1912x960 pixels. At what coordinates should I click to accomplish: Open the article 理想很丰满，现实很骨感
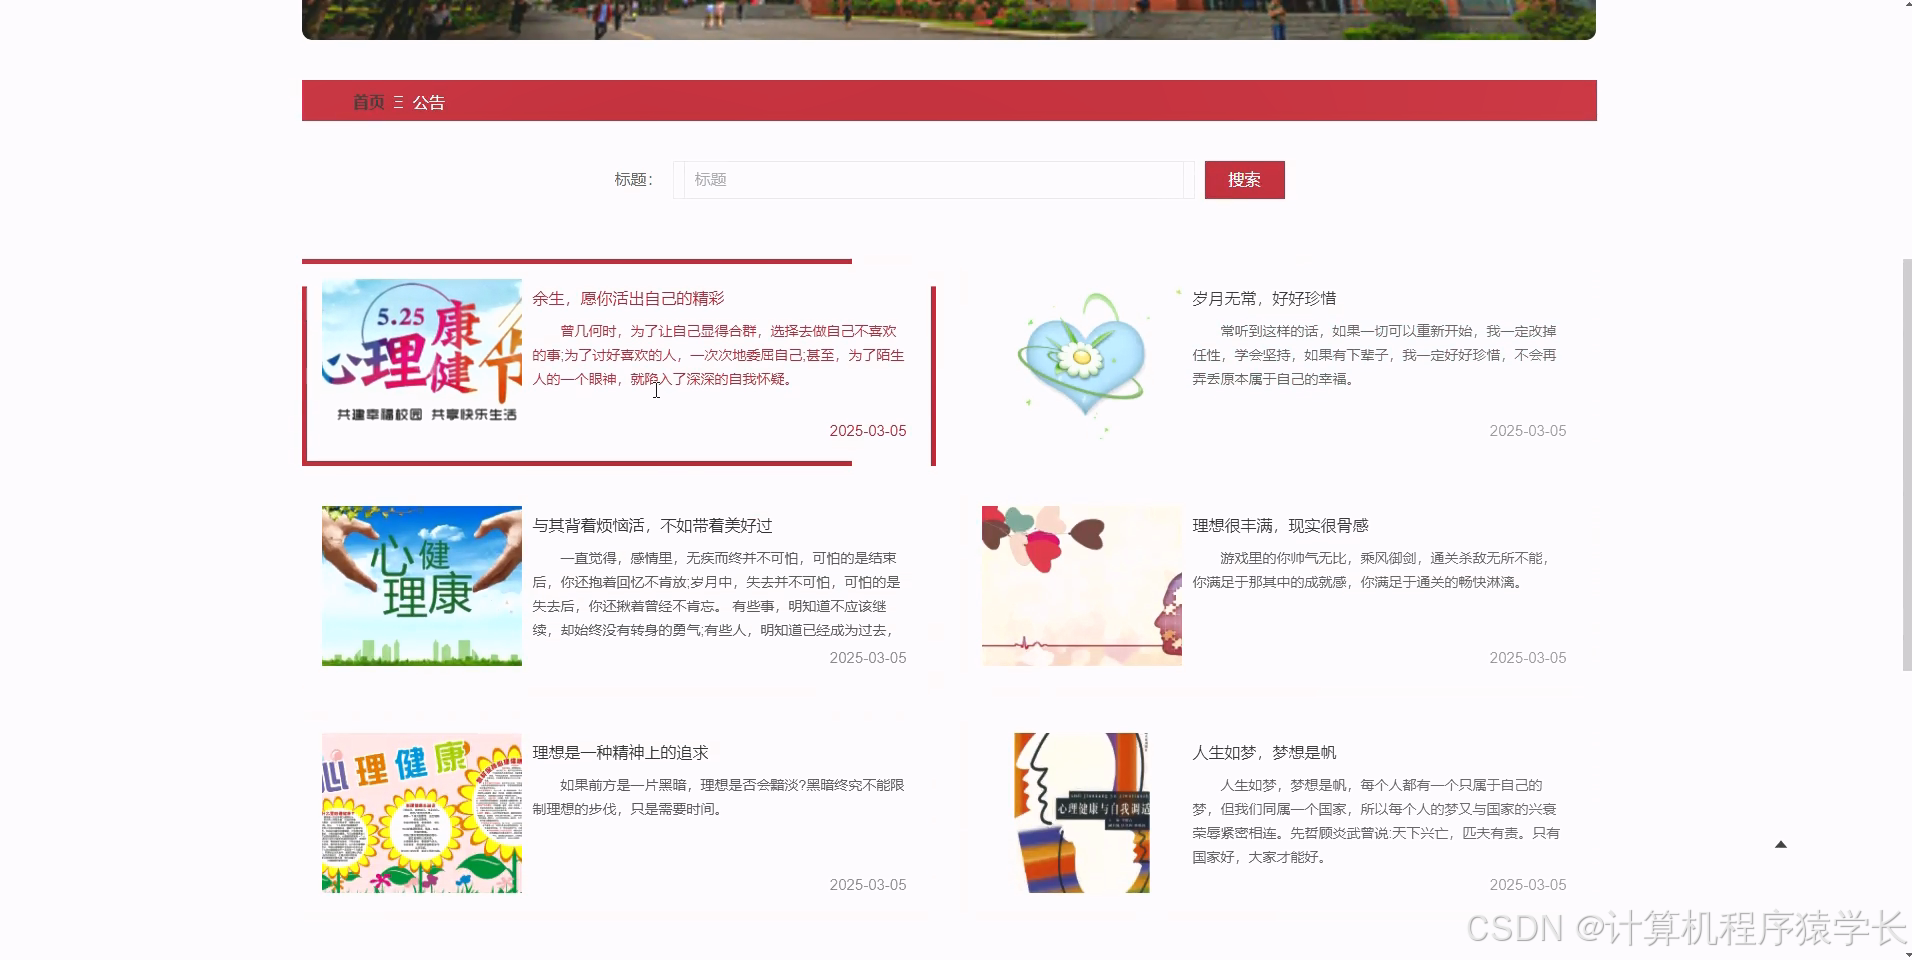click(1281, 524)
